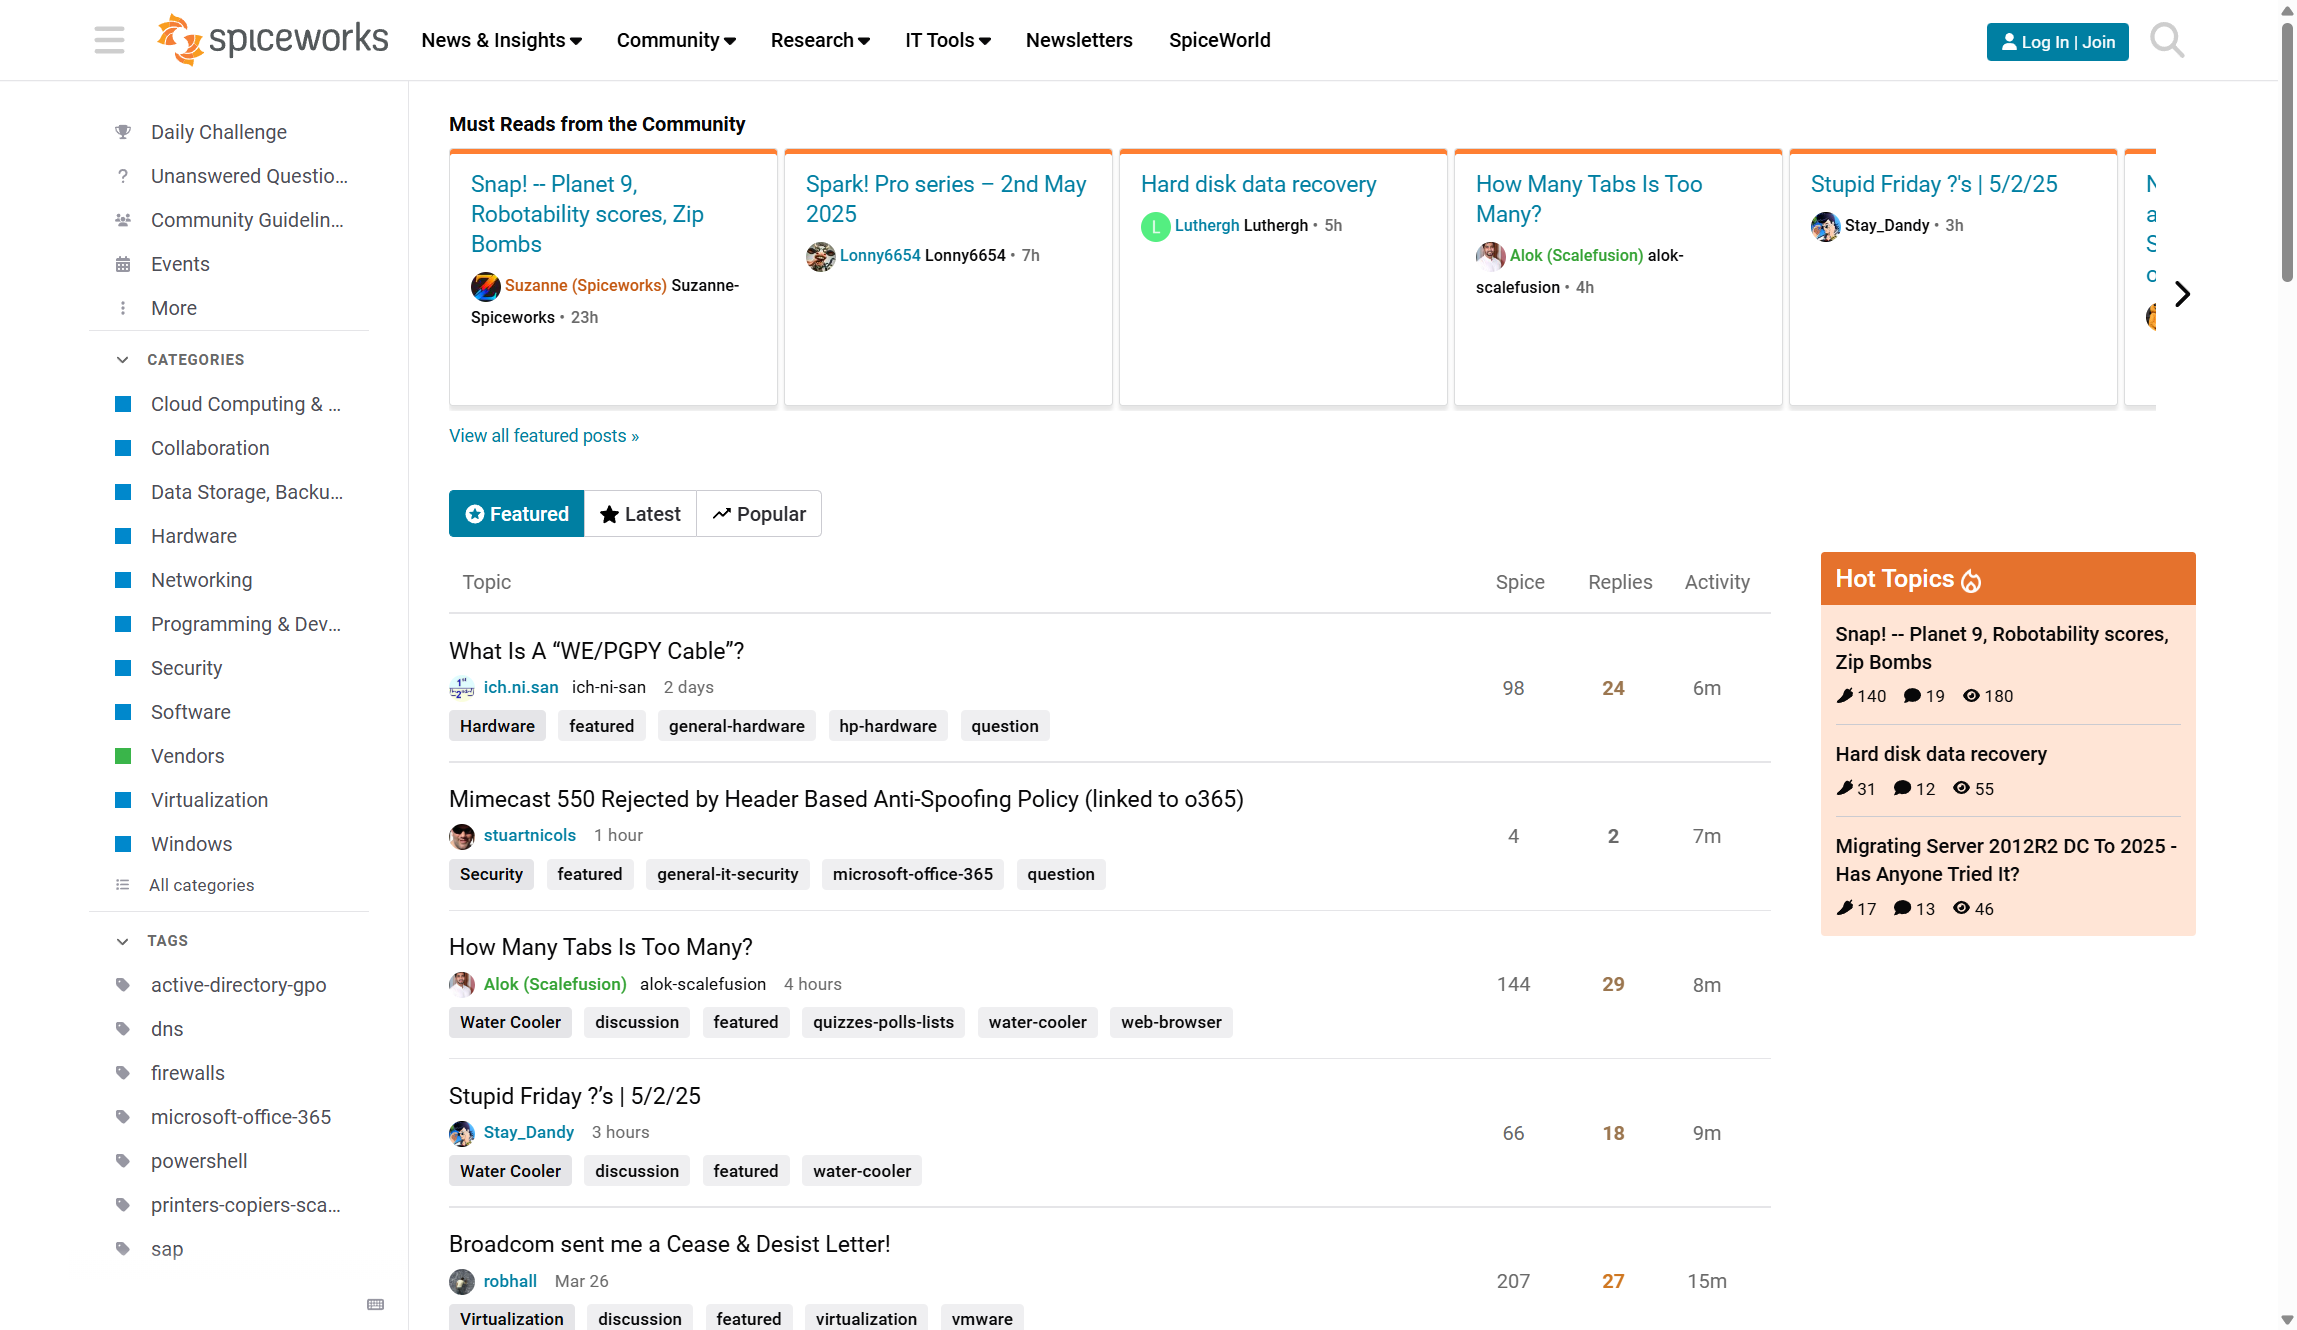Click the tag icon beside firewalls
Screen dimensions: 2297x1330
pos(123,1073)
